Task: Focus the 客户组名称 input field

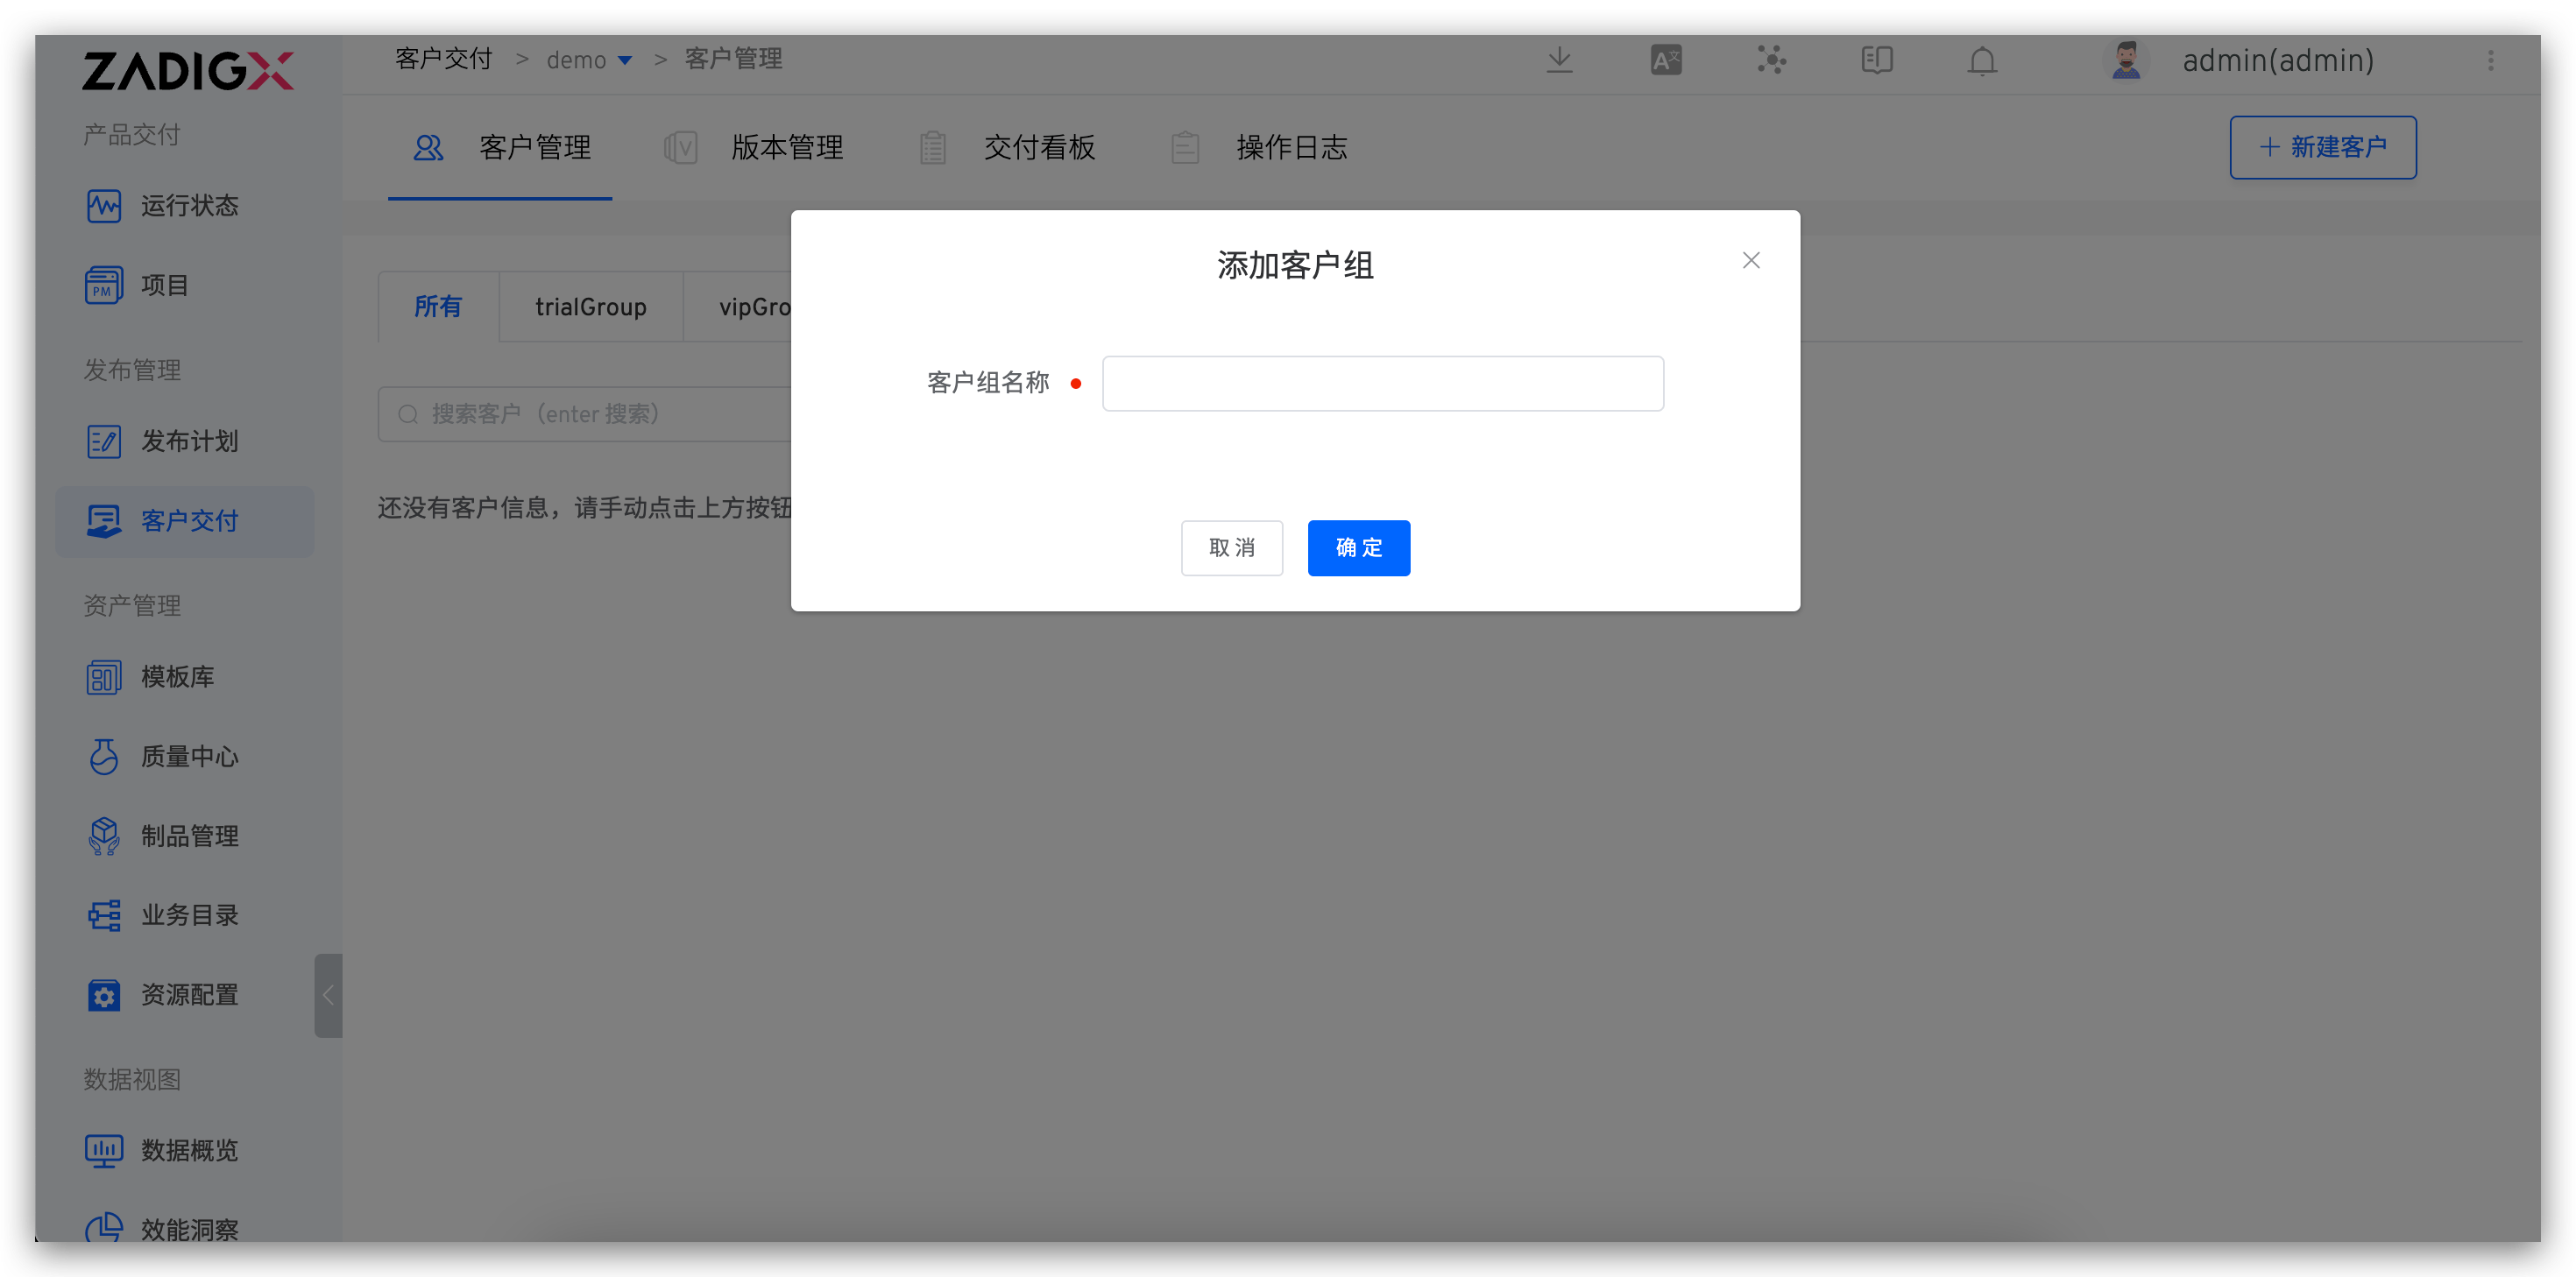Action: (x=1382, y=384)
